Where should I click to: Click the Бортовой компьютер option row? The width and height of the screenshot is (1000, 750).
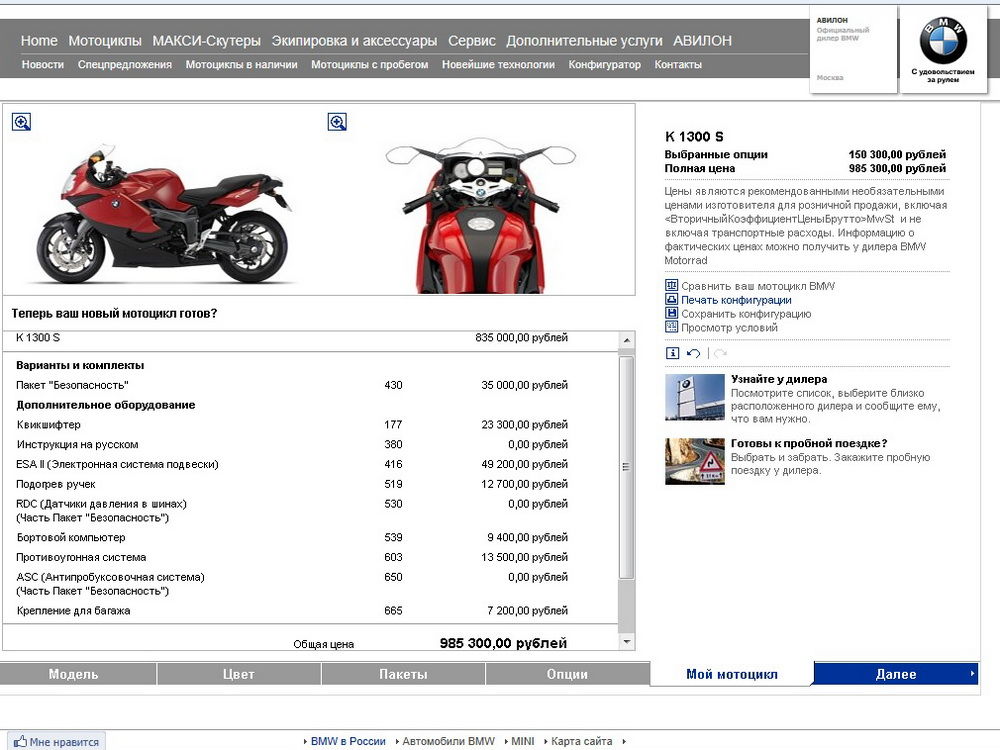pos(292,538)
